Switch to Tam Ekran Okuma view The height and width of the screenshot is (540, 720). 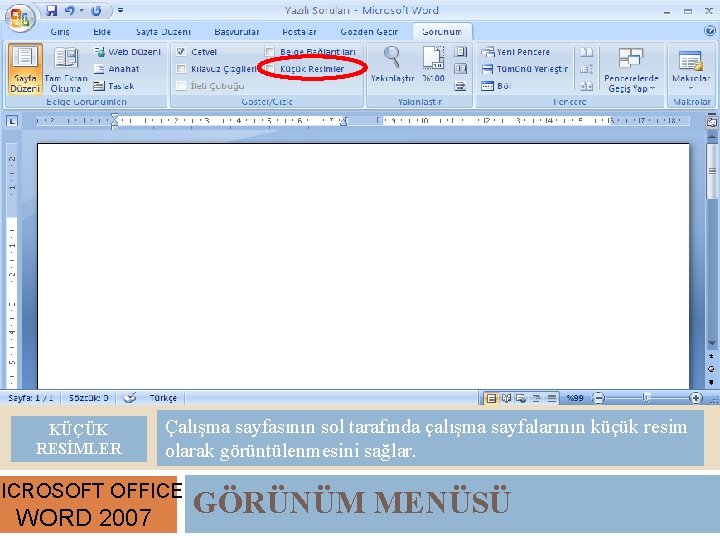click(66, 69)
